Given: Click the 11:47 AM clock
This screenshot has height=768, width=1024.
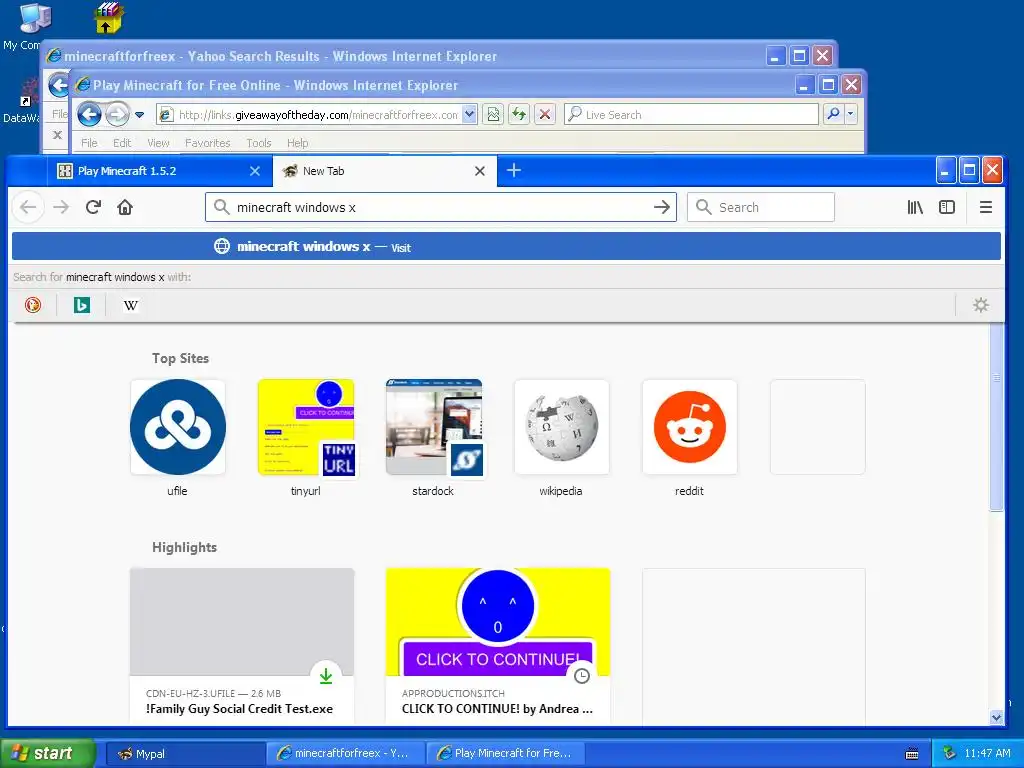Looking at the screenshot, I should (987, 754).
